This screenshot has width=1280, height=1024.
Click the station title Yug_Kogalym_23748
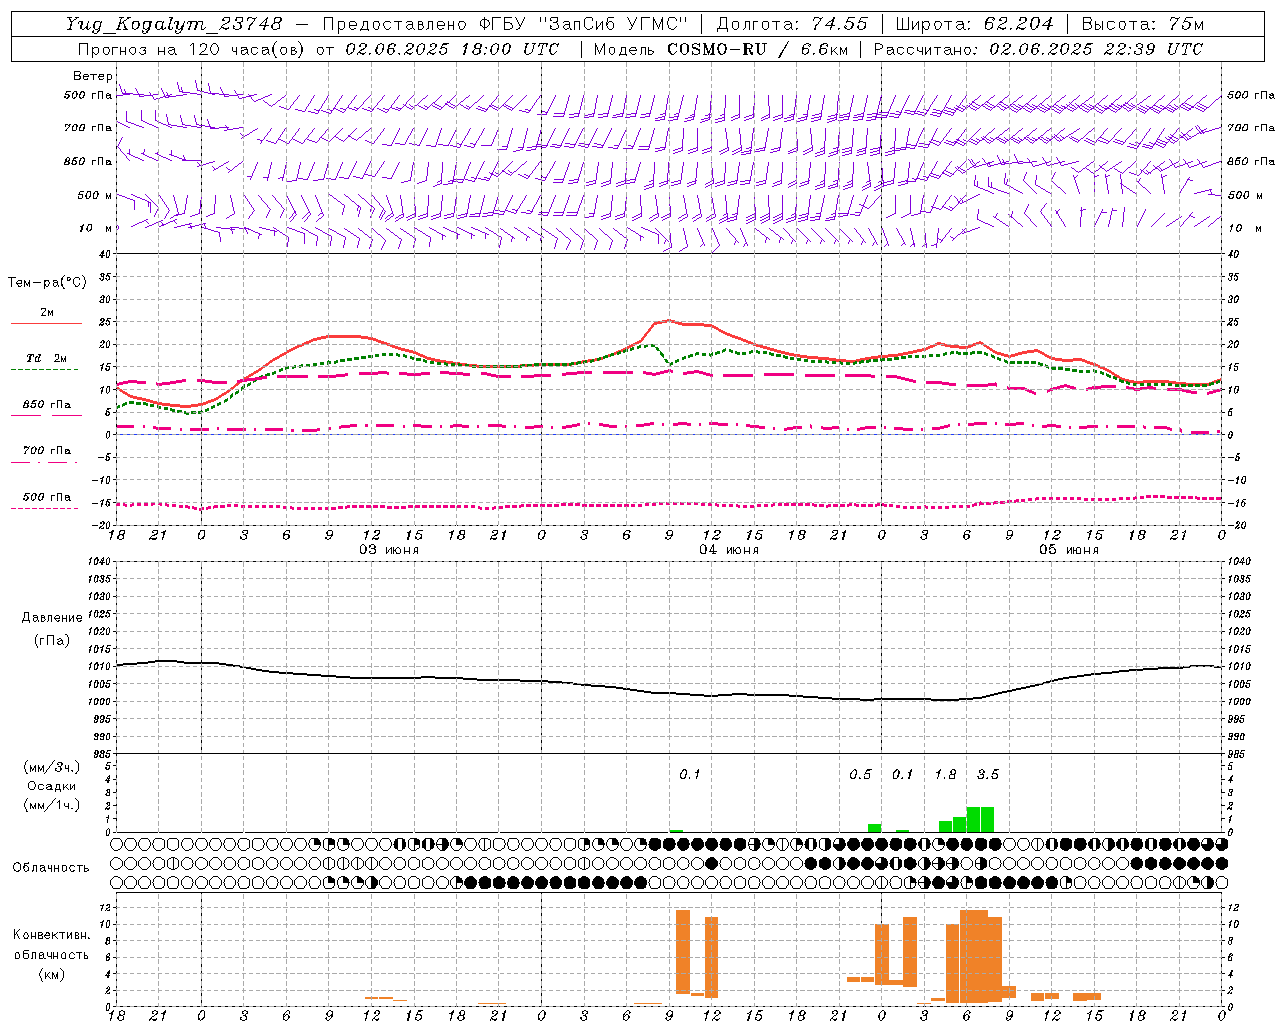(173, 24)
